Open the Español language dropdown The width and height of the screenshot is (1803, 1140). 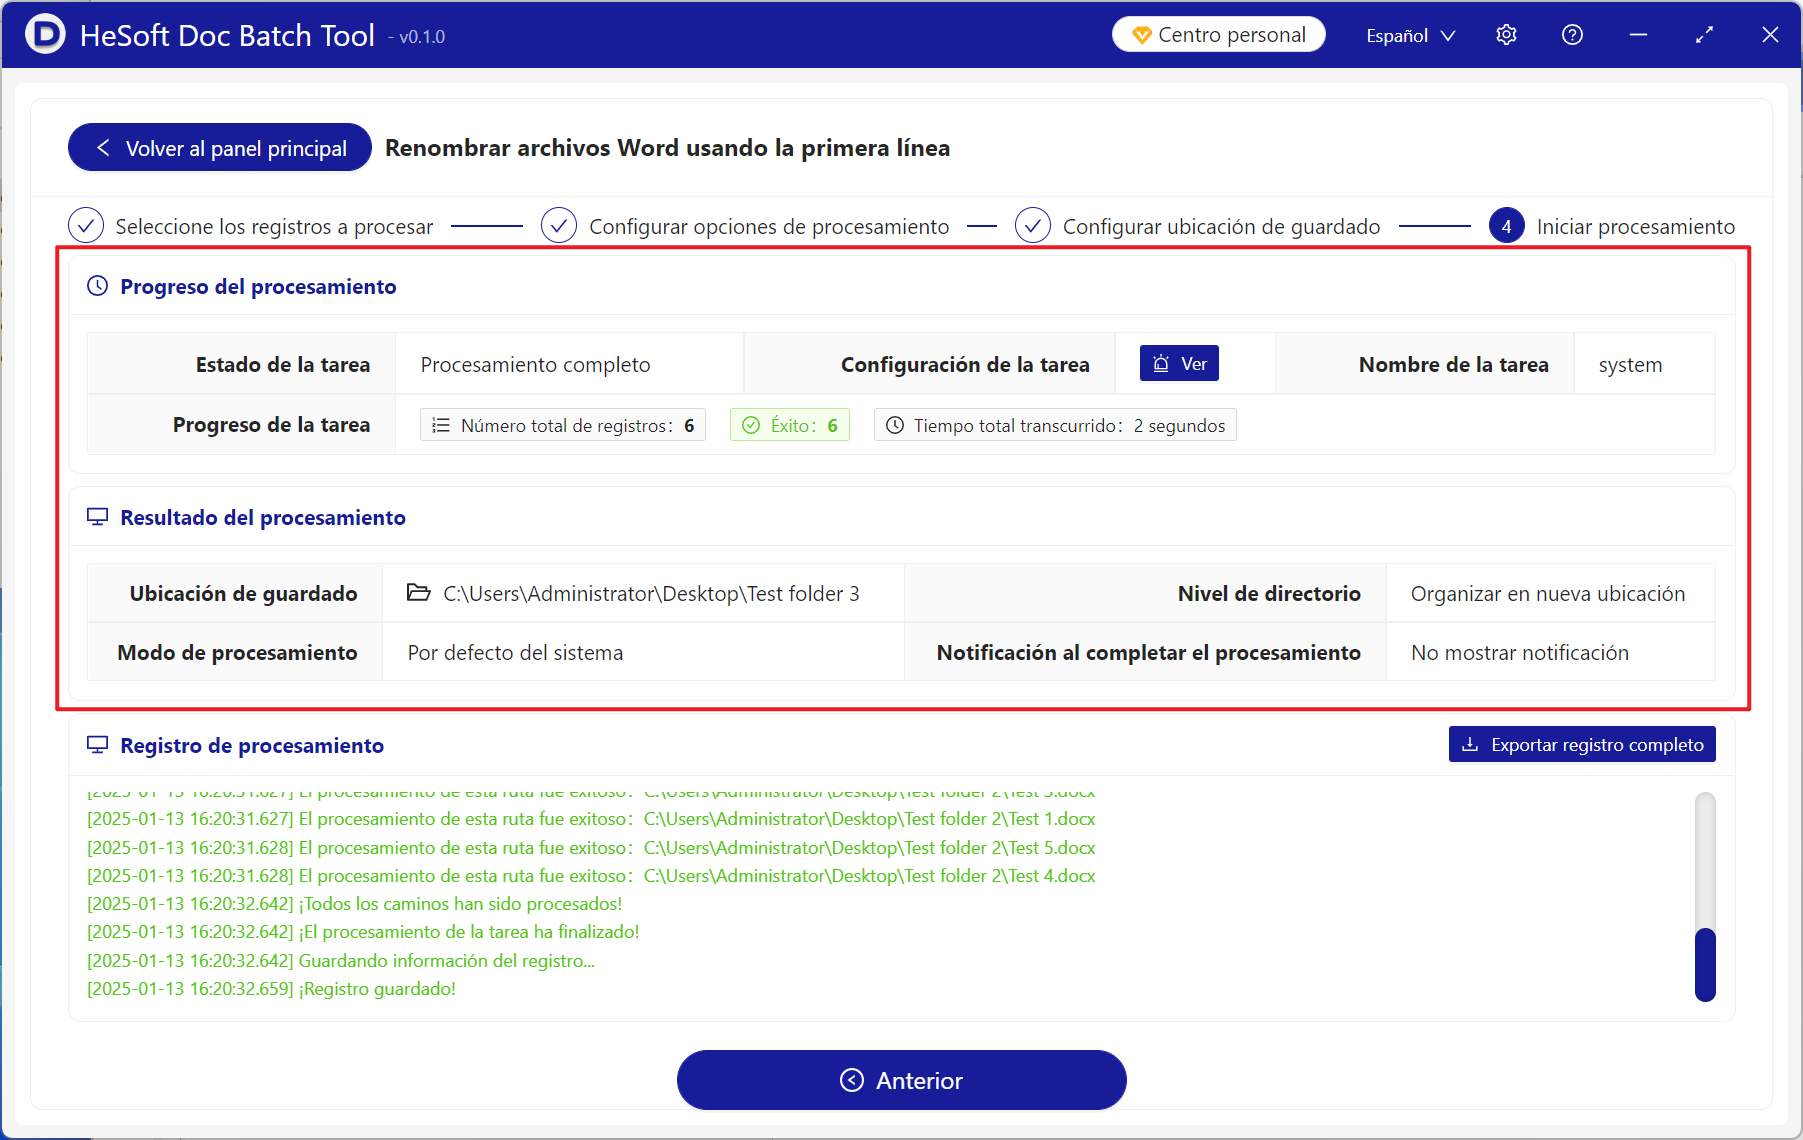pyautogui.click(x=1410, y=36)
